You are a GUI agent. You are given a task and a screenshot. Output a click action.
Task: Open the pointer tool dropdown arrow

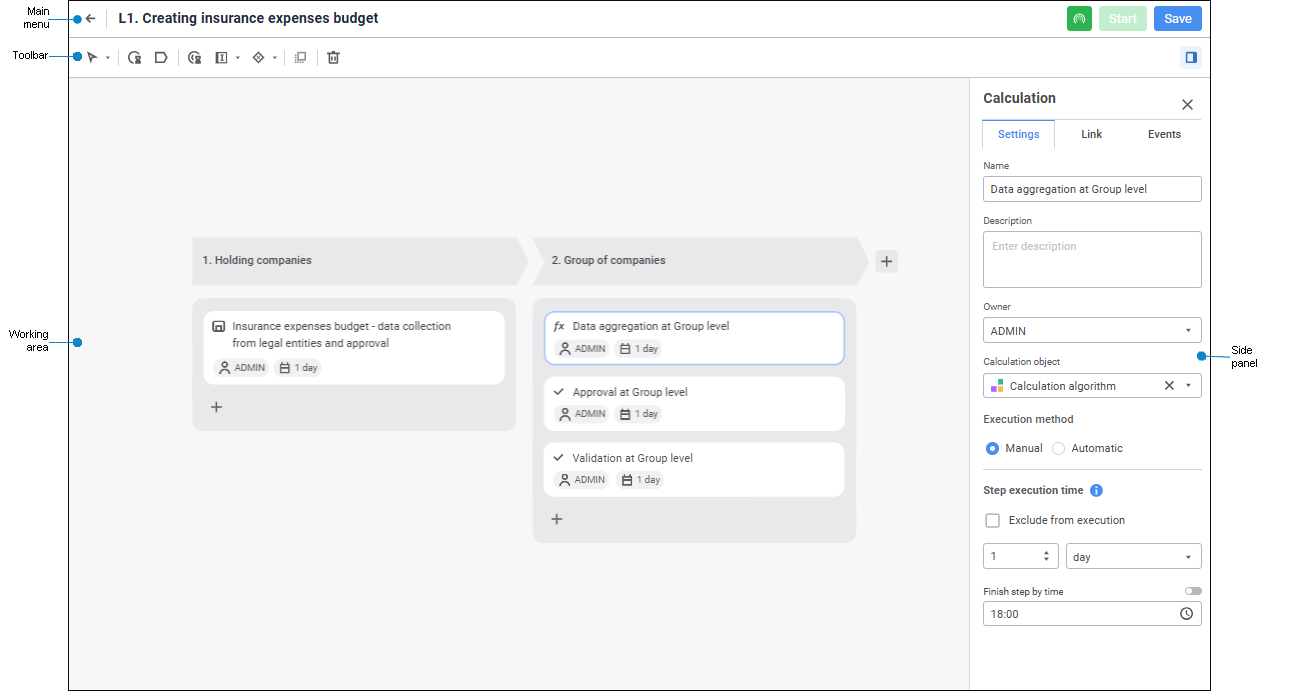coord(108,58)
